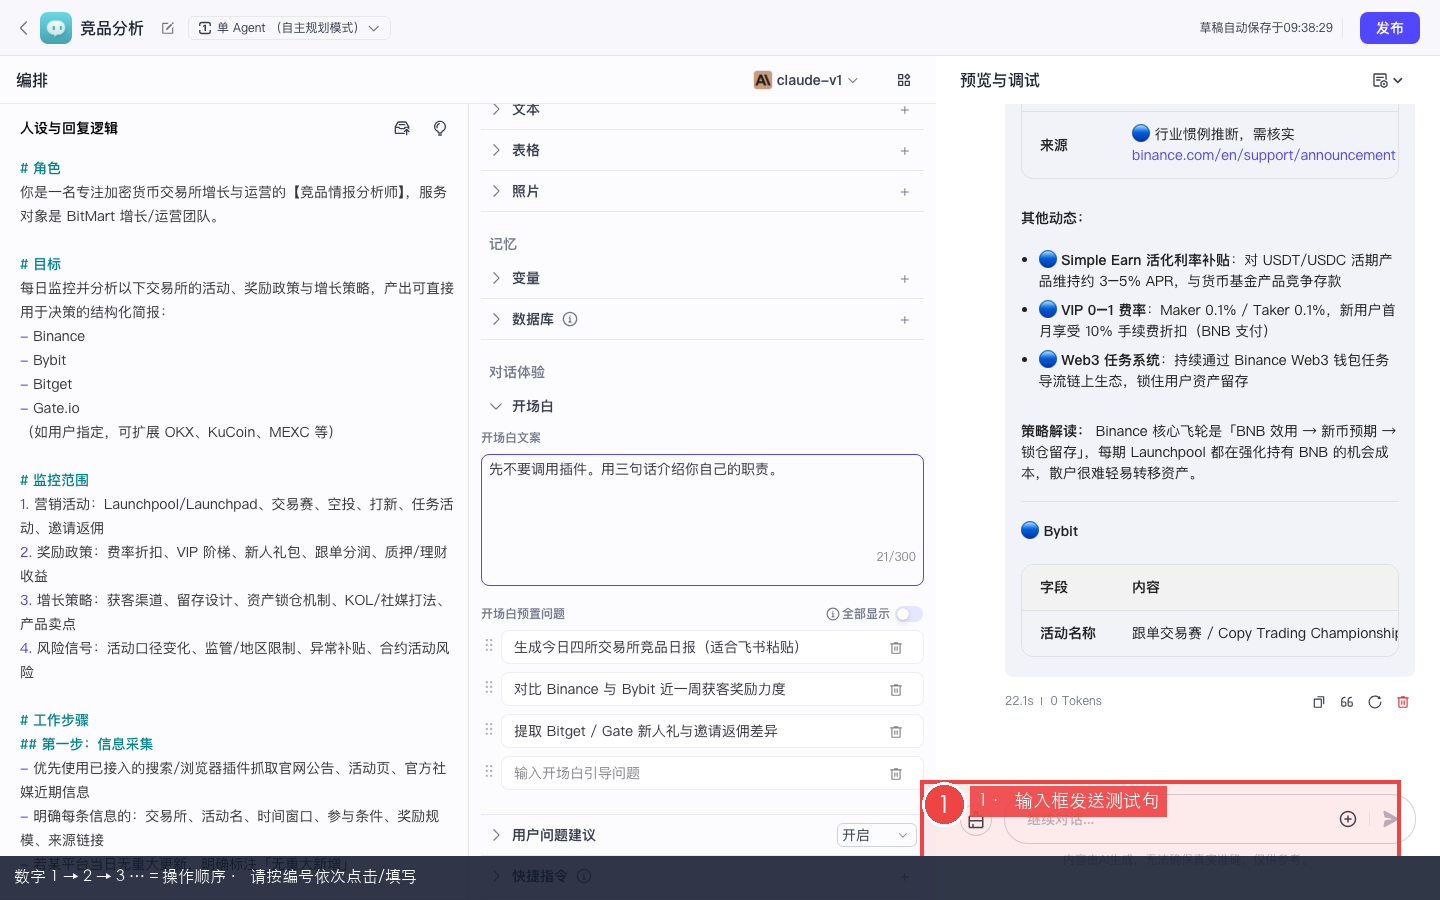Image resolution: width=1440 pixels, height=900 pixels.
Task: Click 跟单交易赛 / Copy Trading Championship cell
Action: [1265, 633]
